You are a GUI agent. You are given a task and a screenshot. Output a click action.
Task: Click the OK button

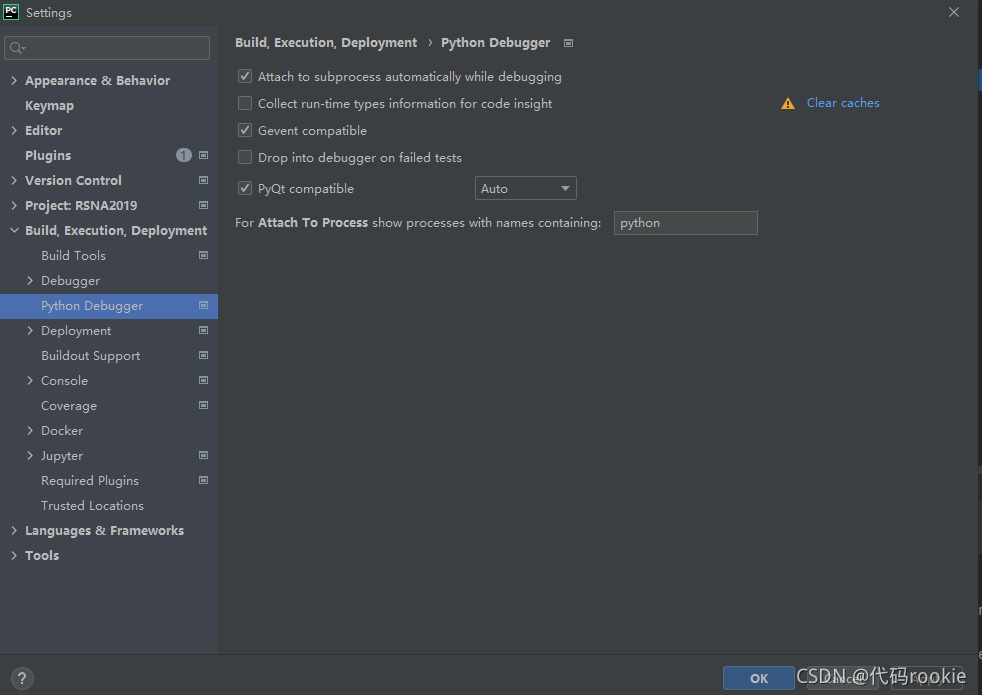pos(758,677)
